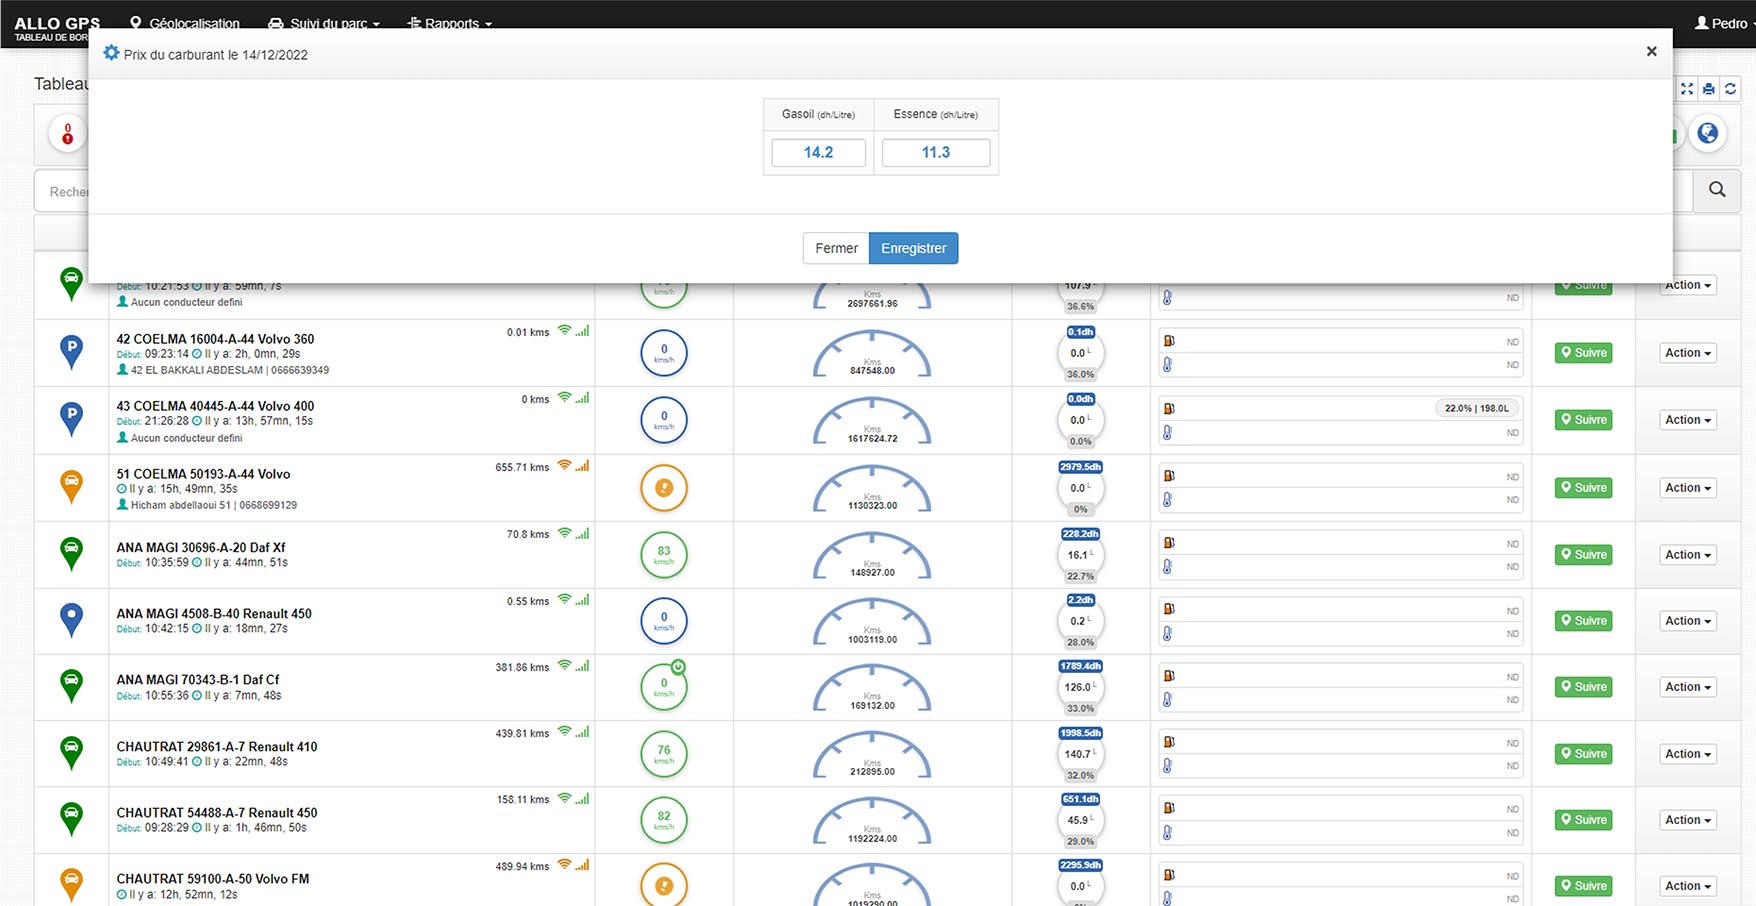This screenshot has width=1756, height=906.
Task: Click the fullscreen expand icon
Action: click(1687, 89)
